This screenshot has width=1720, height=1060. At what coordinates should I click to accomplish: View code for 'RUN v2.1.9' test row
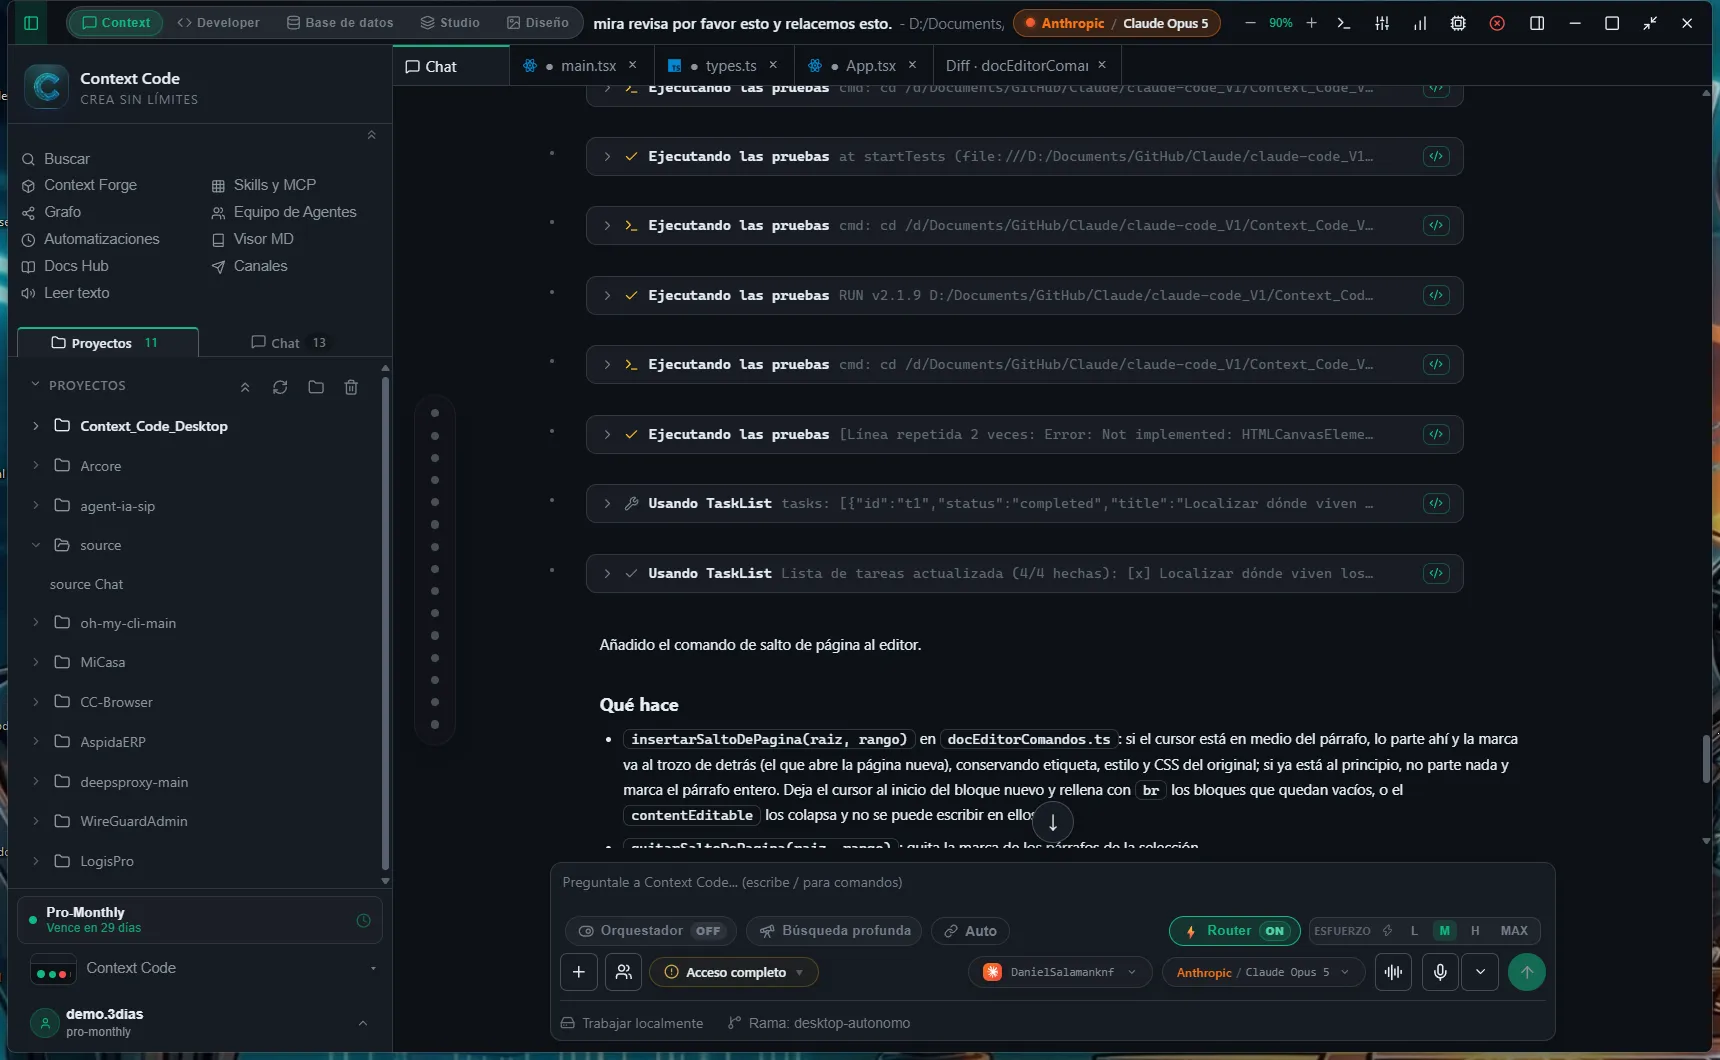(1436, 295)
